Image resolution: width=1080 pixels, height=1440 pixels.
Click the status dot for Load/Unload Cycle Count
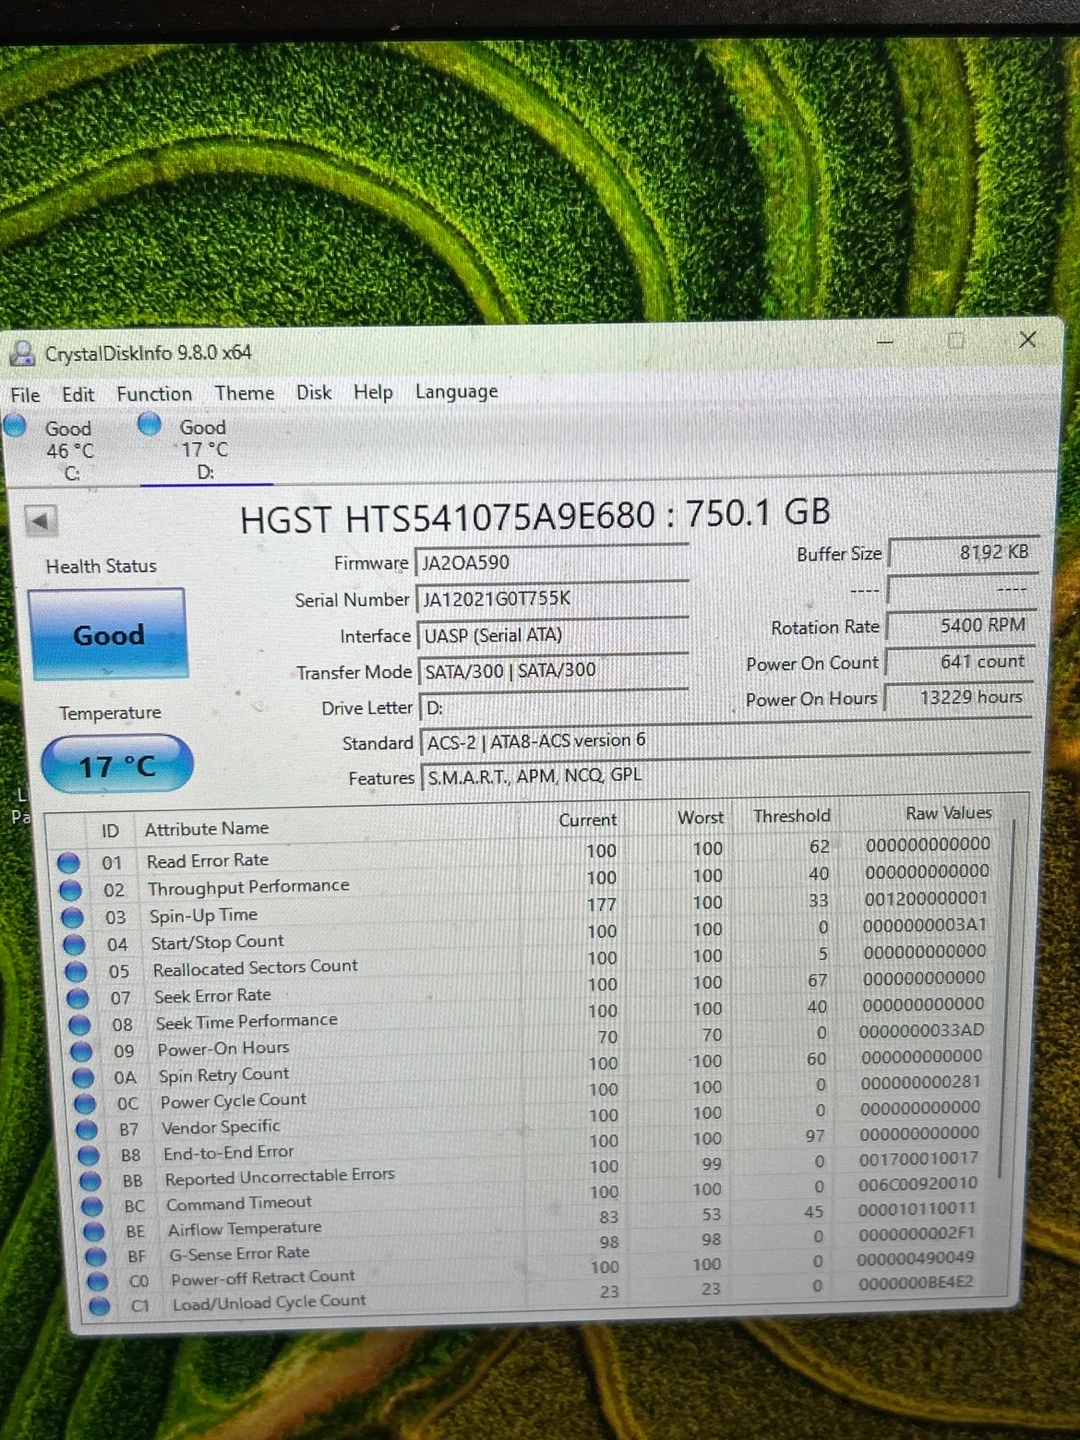99,1306
